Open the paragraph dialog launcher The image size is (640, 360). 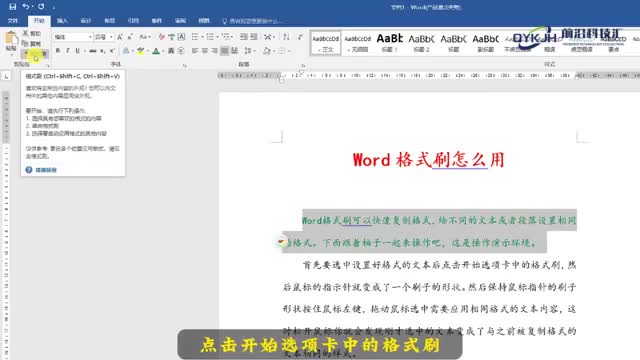303,65
